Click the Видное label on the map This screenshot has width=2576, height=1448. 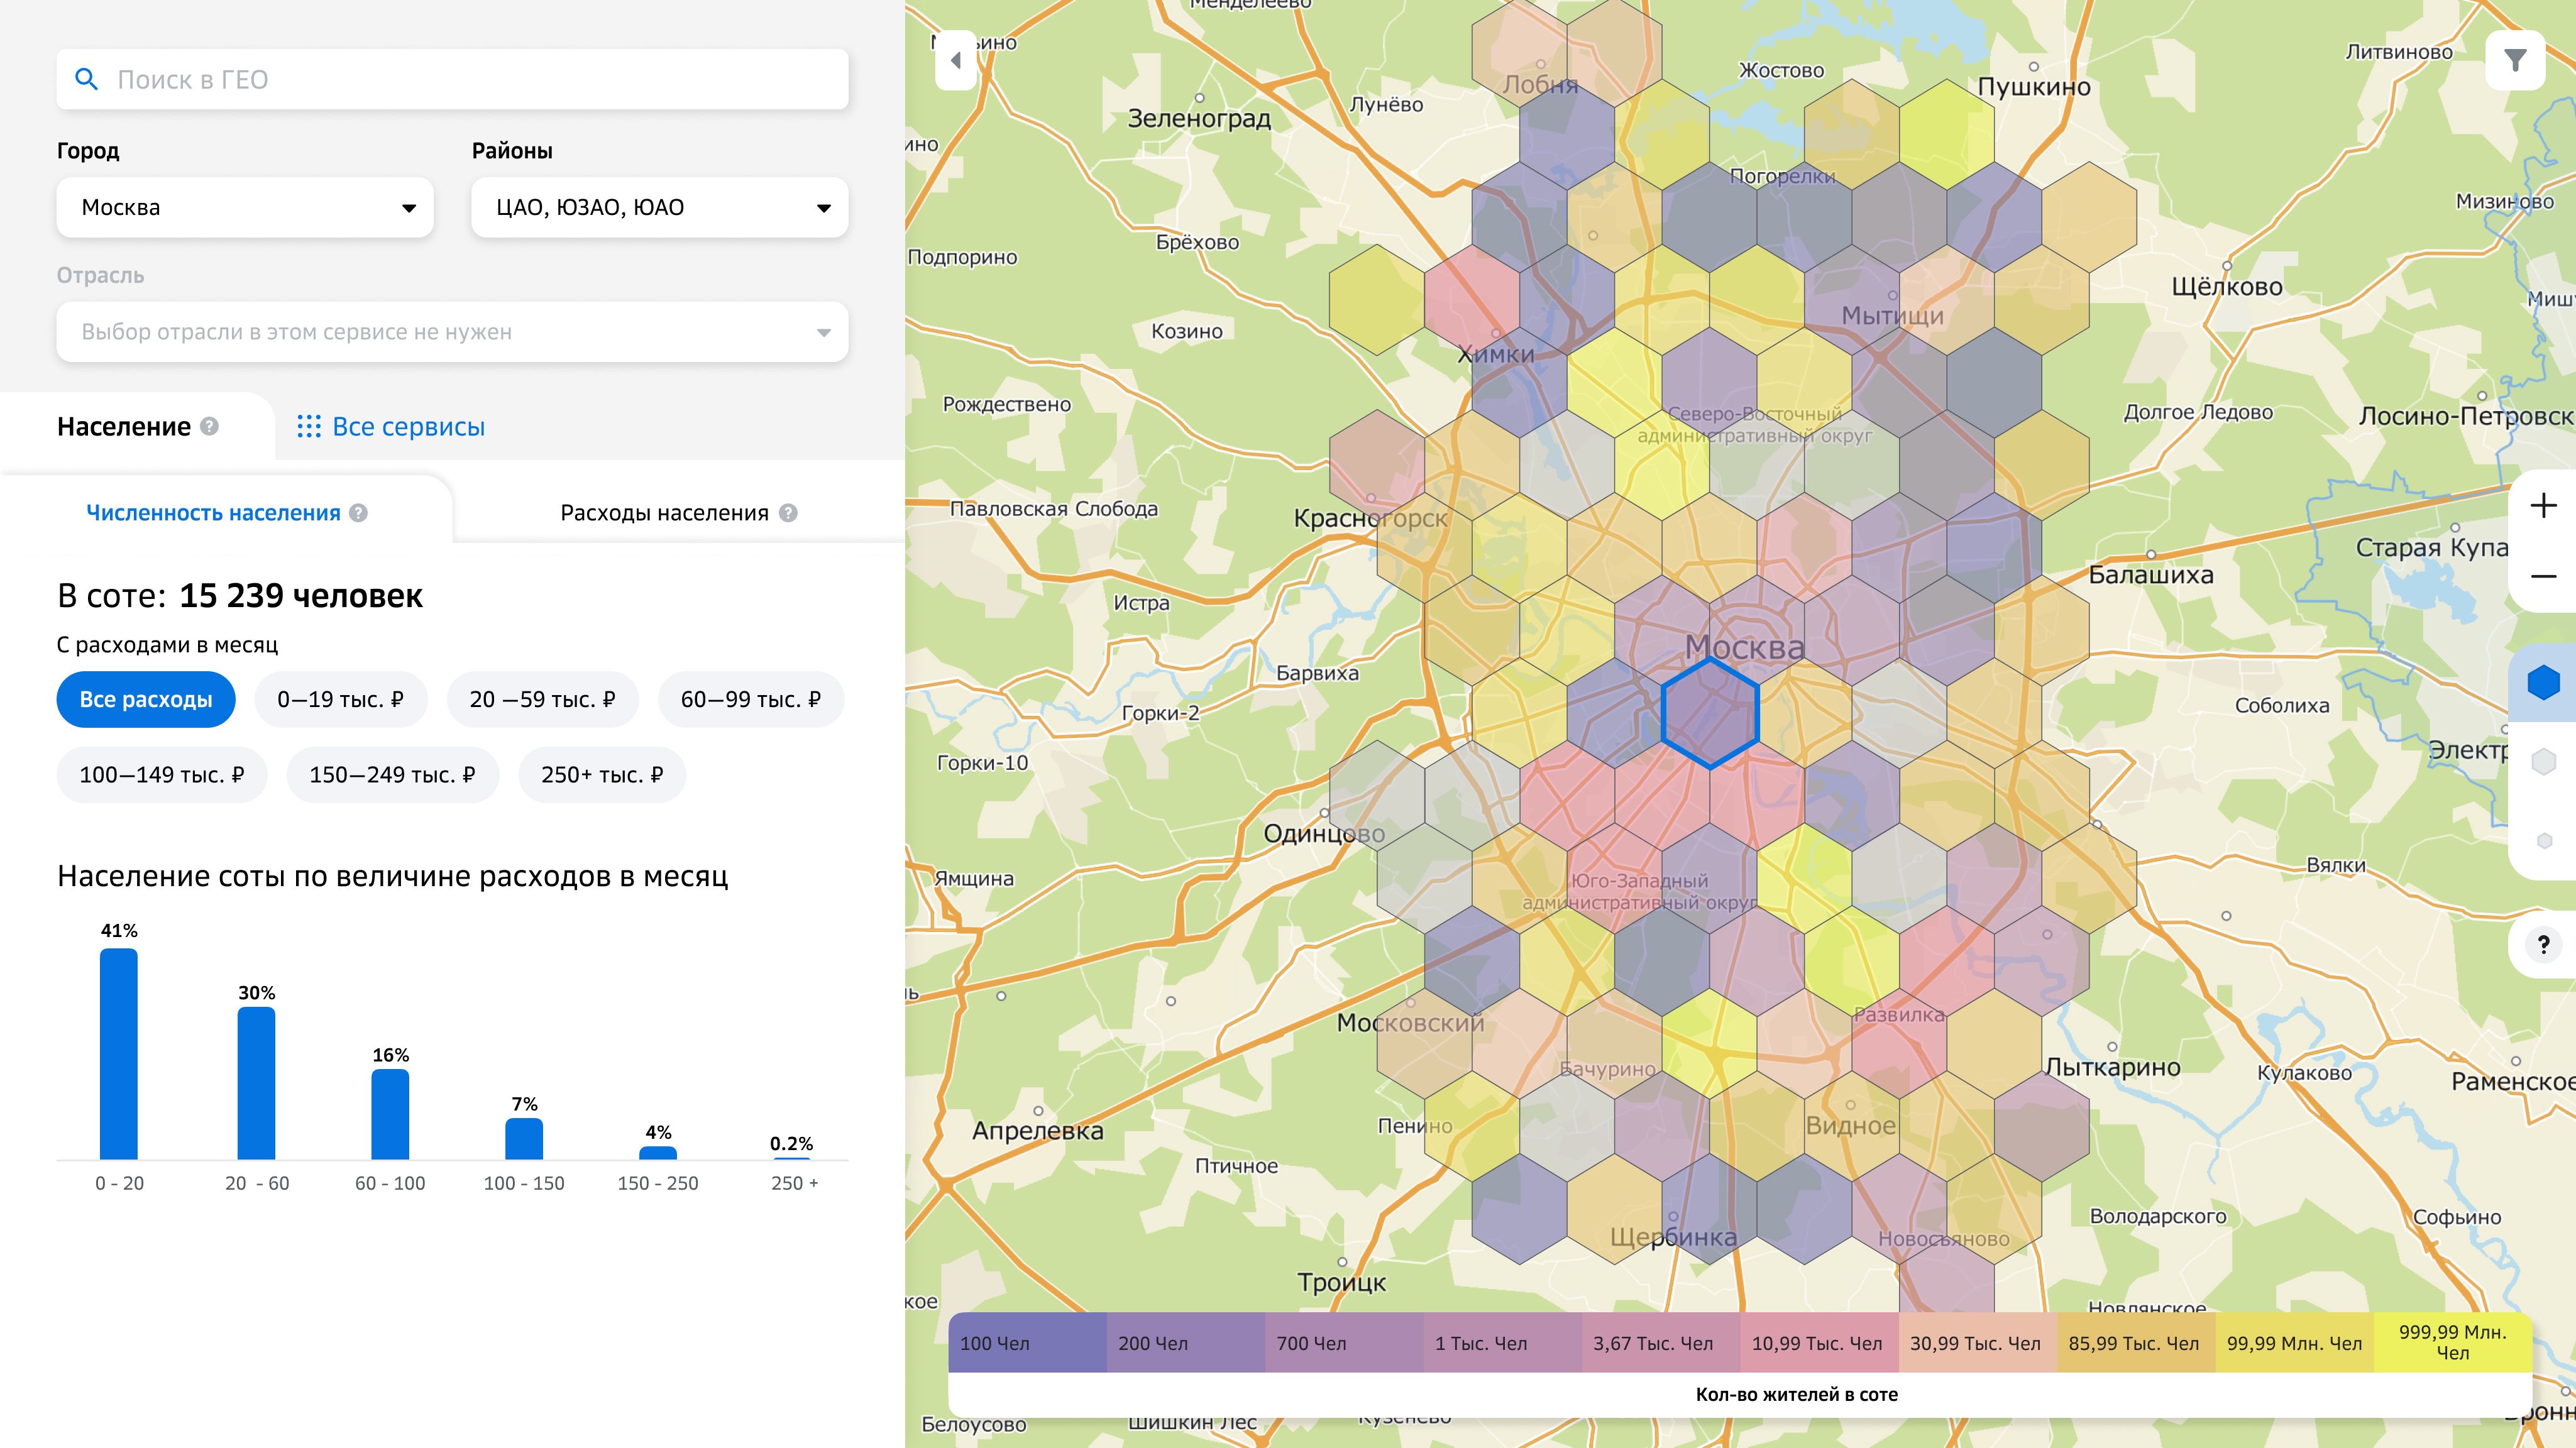coord(1850,1126)
